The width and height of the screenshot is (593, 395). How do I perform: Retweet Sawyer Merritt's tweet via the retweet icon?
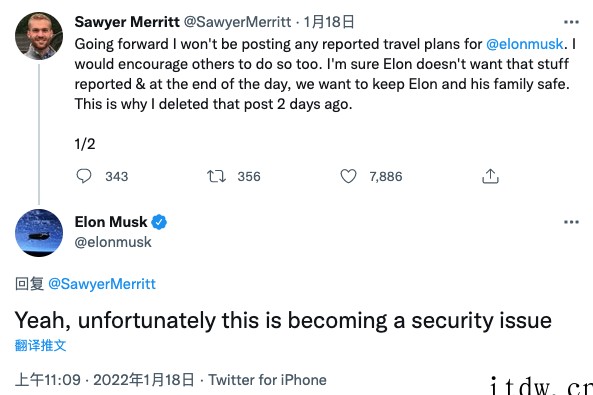coord(216,176)
